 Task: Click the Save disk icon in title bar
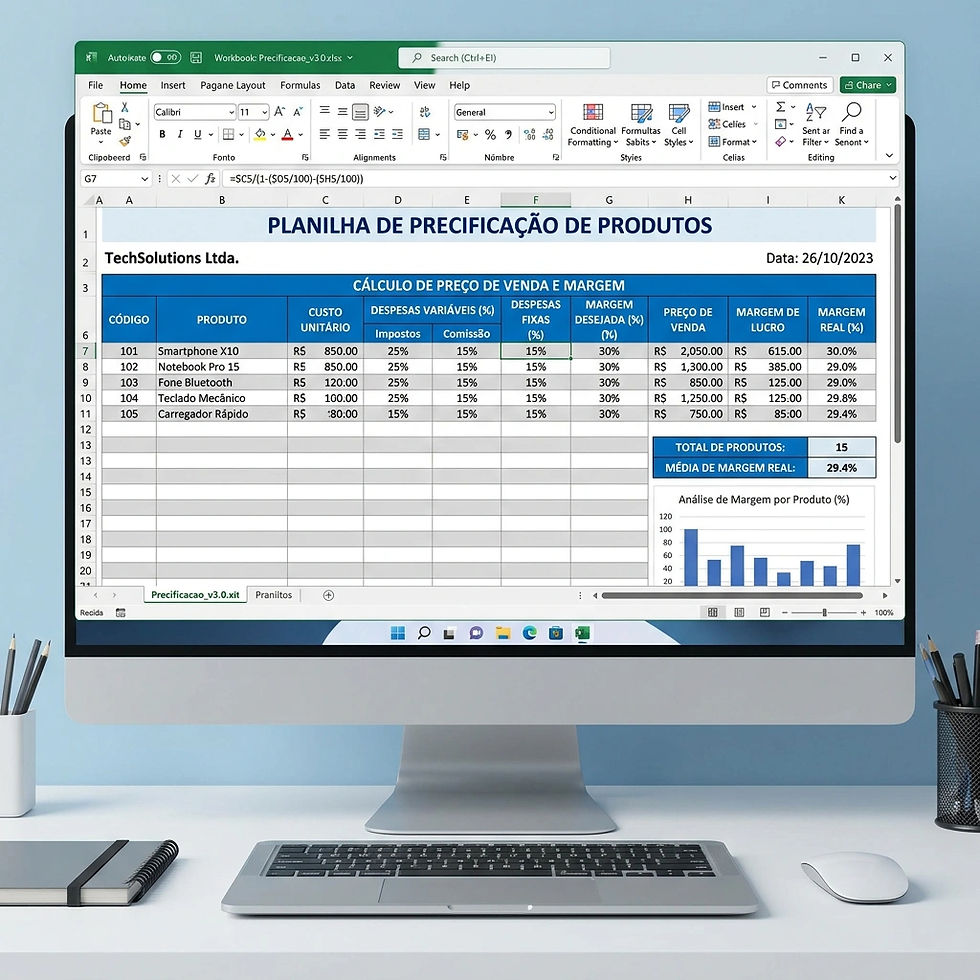196,58
